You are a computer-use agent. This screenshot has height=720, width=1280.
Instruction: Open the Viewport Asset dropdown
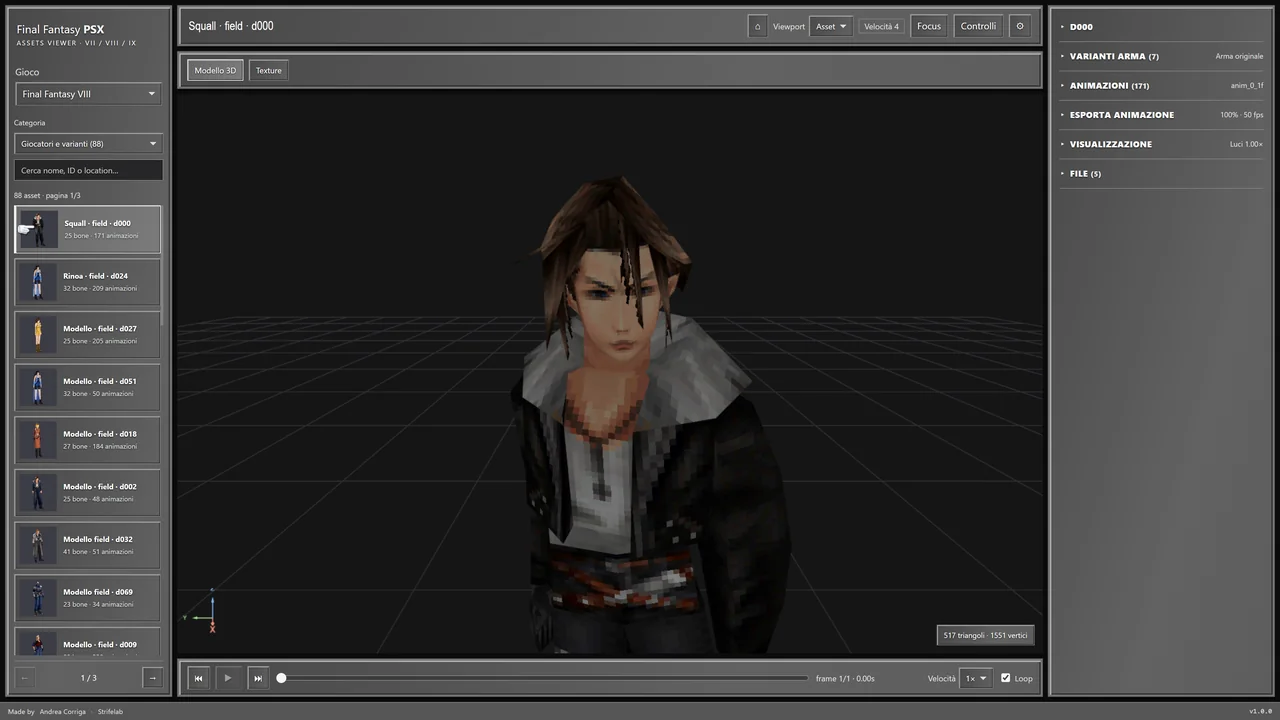click(x=831, y=27)
